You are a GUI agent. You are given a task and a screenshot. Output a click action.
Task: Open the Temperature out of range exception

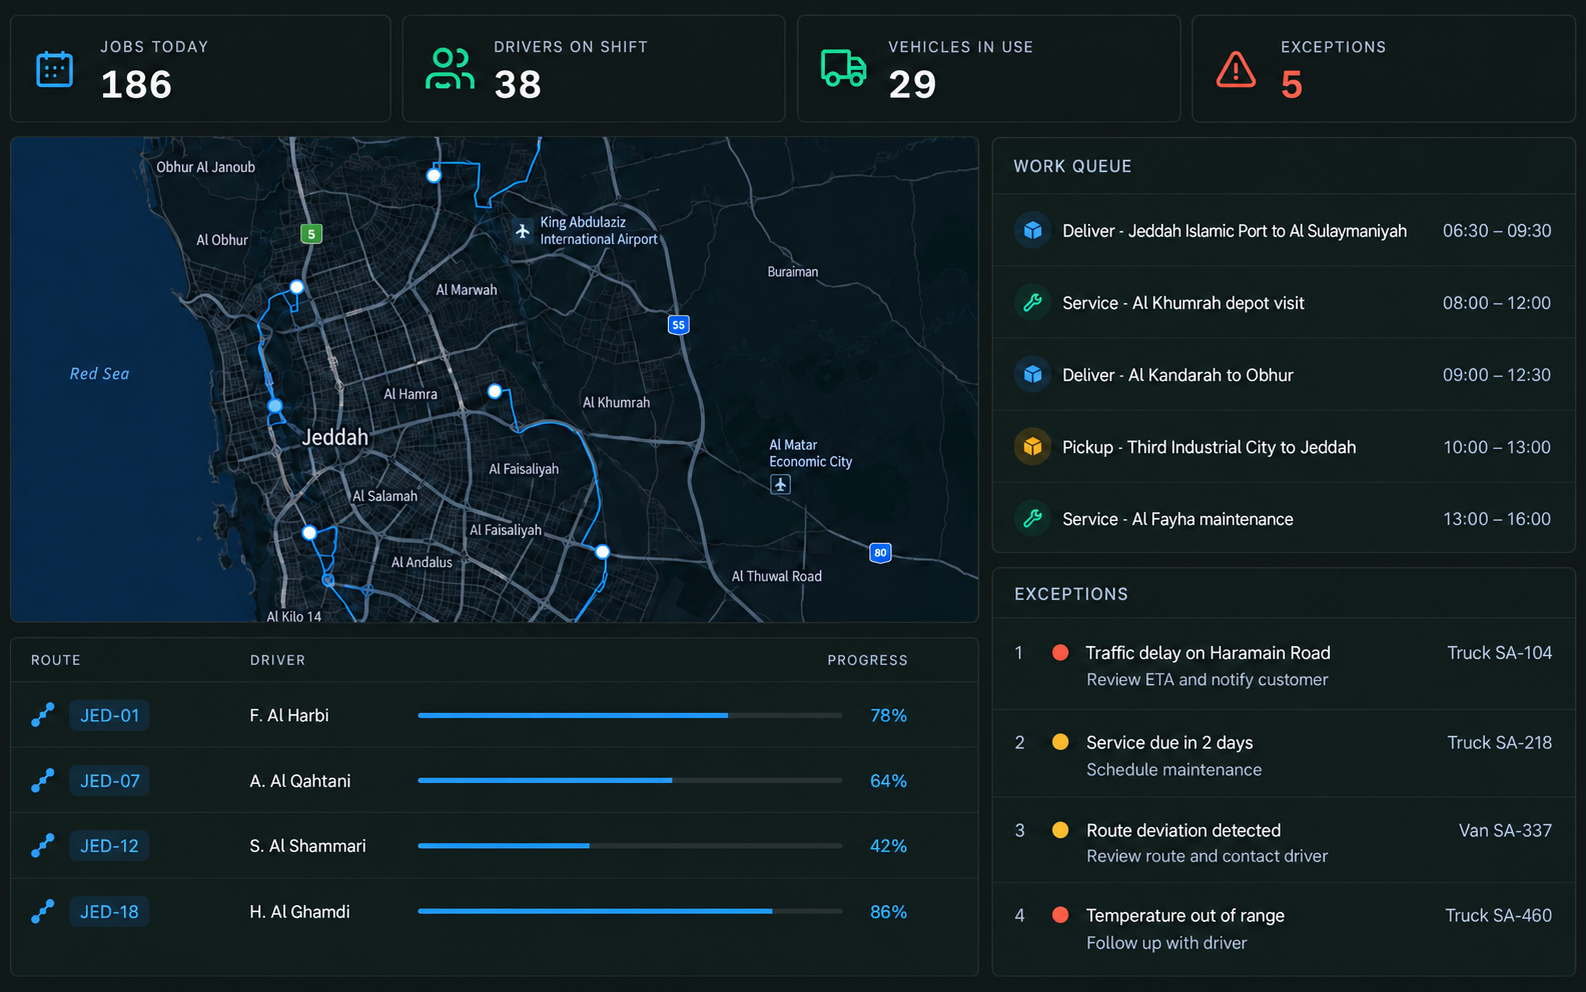pyautogui.click(x=1284, y=929)
